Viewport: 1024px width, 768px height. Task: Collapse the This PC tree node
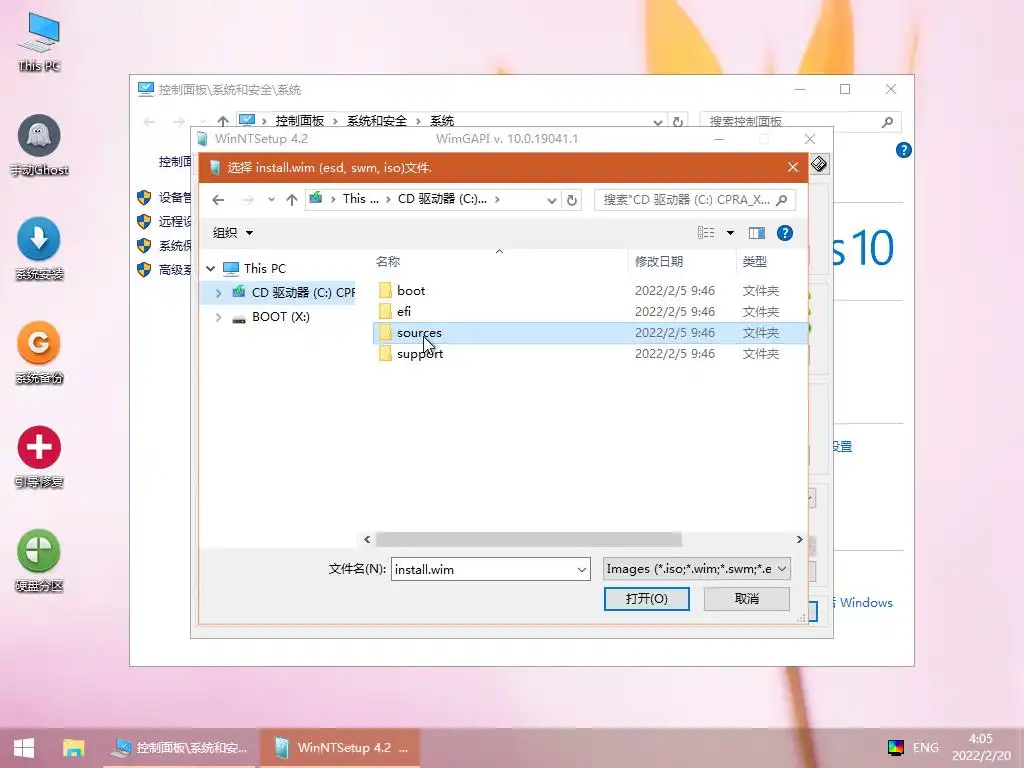click(x=210, y=268)
